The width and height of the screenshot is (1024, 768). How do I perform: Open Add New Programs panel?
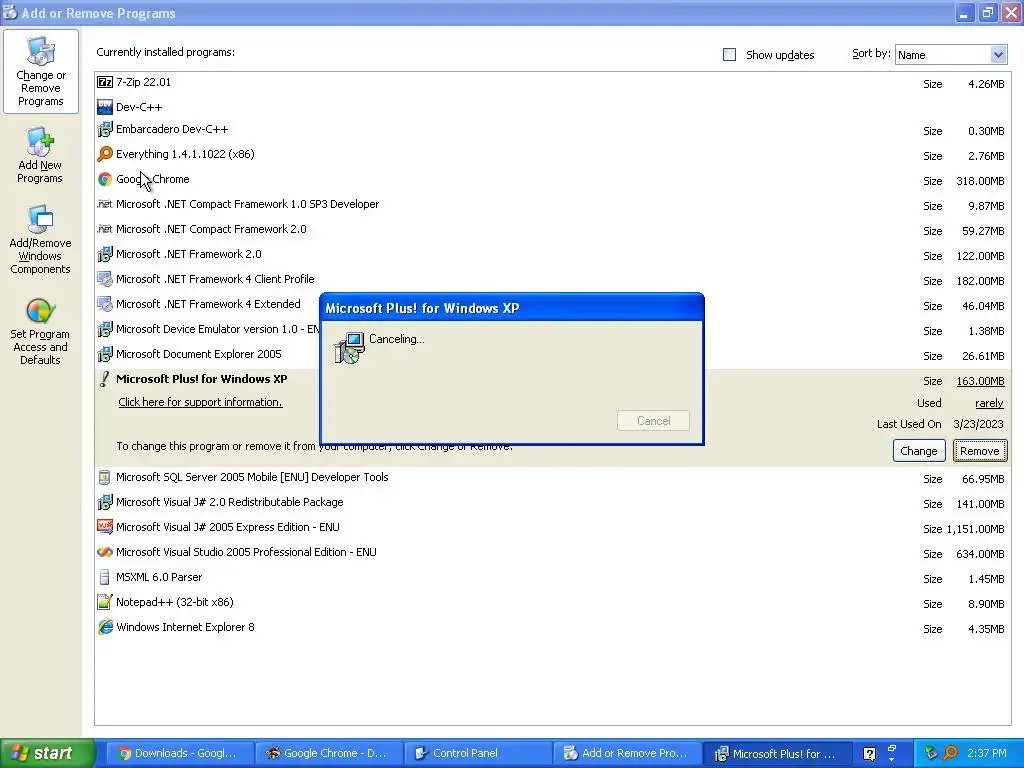[x=40, y=155]
